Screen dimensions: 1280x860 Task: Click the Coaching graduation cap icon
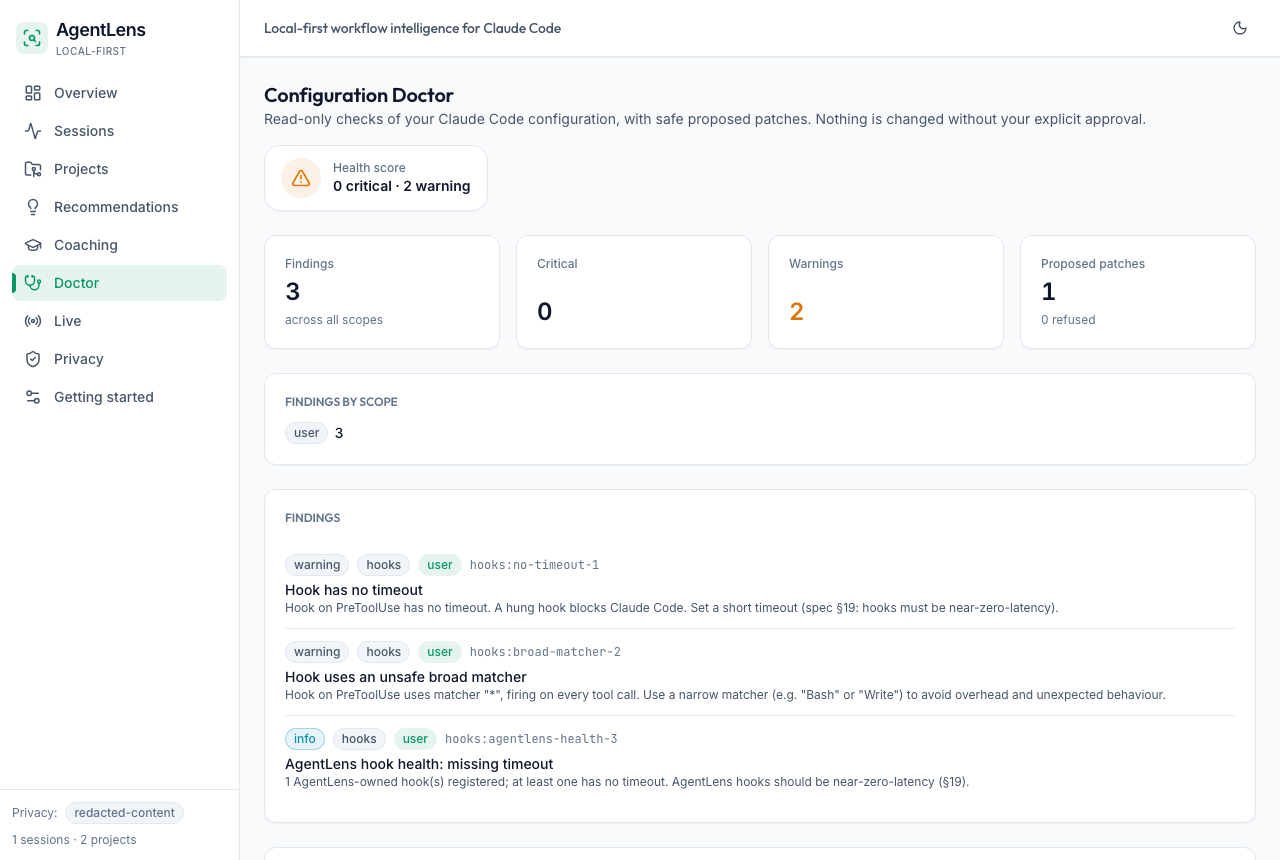pyautogui.click(x=33, y=245)
